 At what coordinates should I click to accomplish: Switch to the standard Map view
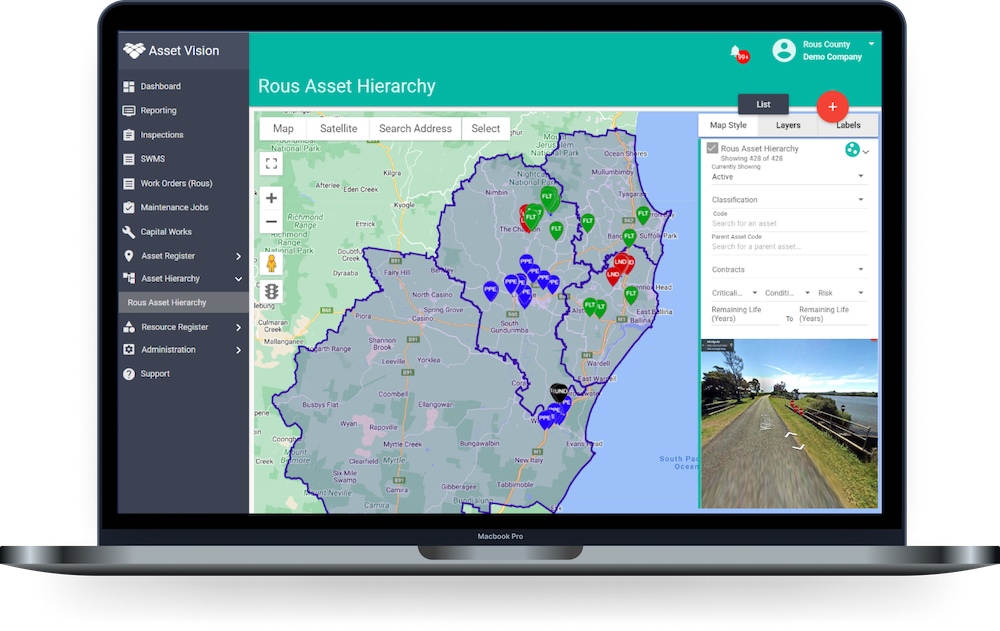pyautogui.click(x=283, y=128)
